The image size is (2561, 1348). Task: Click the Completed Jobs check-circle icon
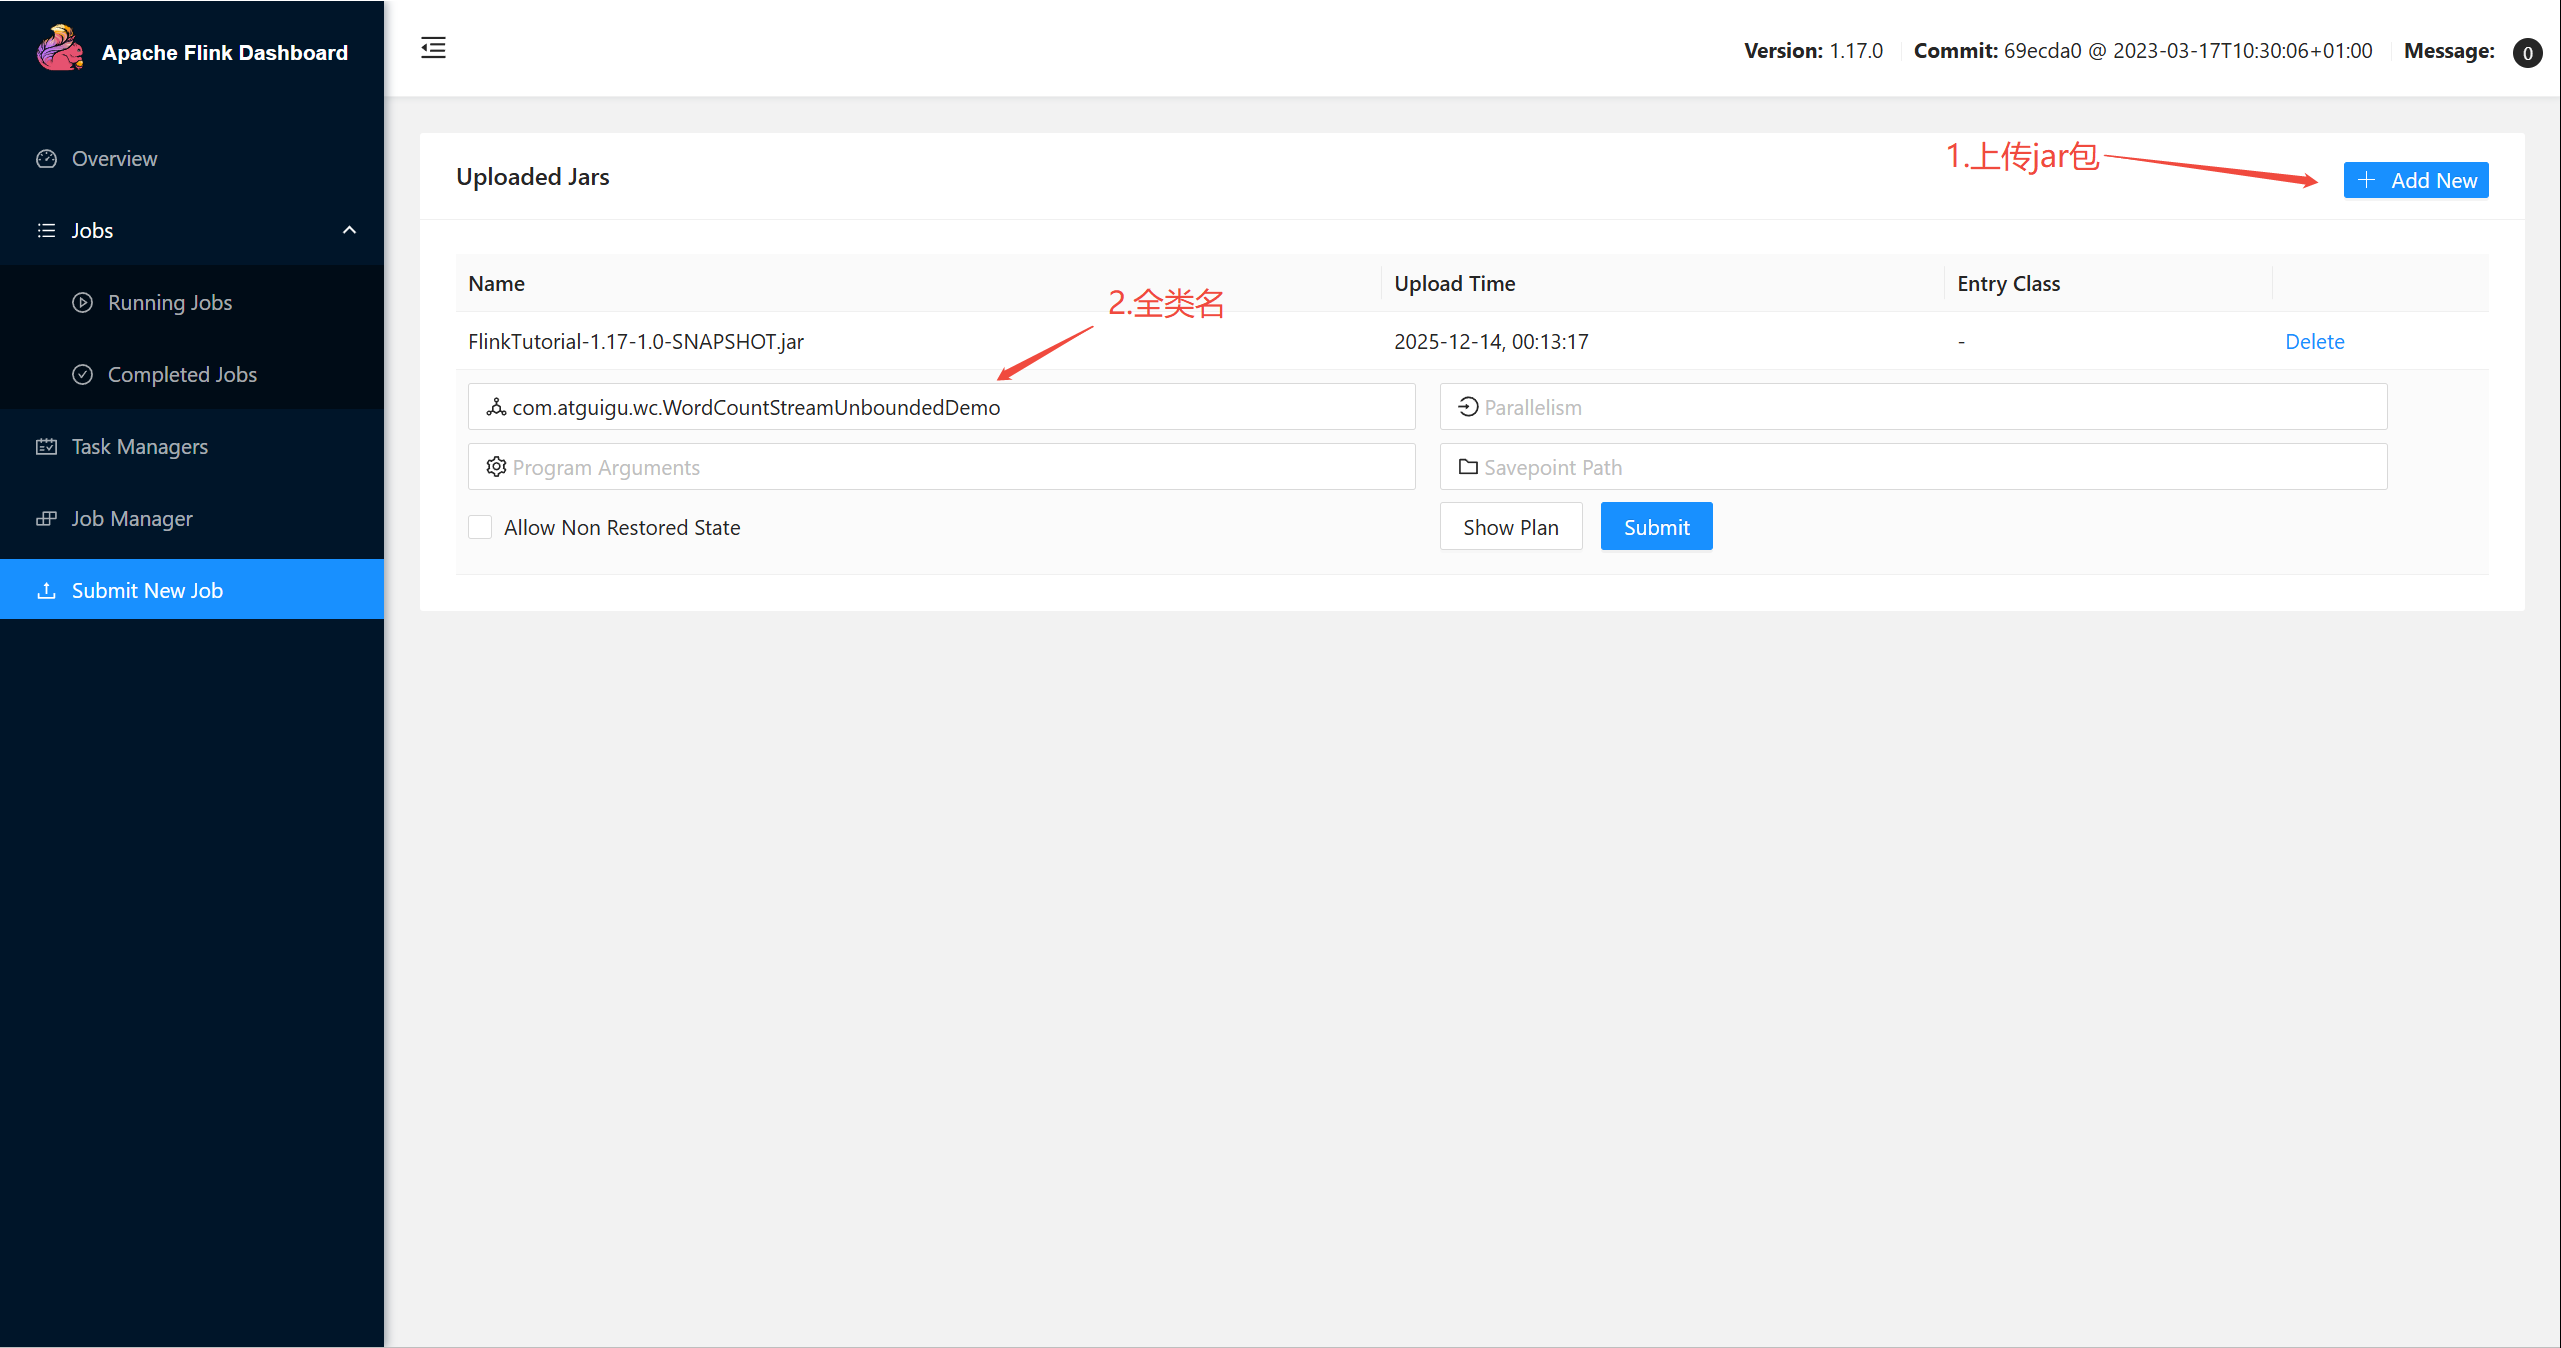coord(83,374)
